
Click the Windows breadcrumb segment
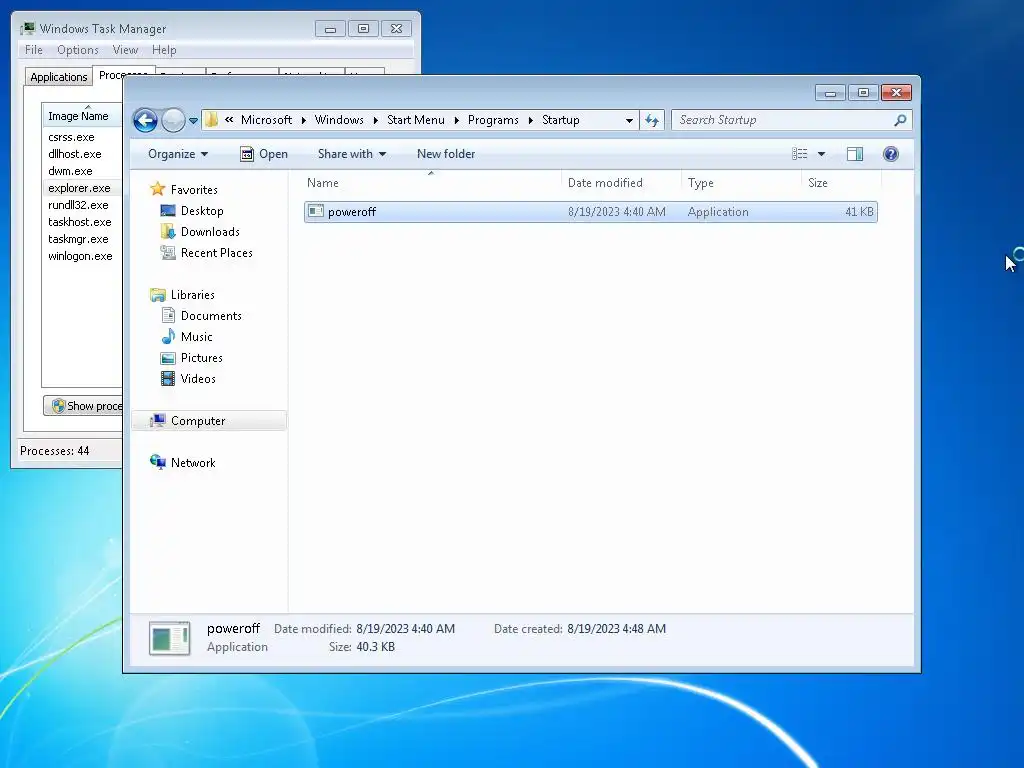click(339, 120)
